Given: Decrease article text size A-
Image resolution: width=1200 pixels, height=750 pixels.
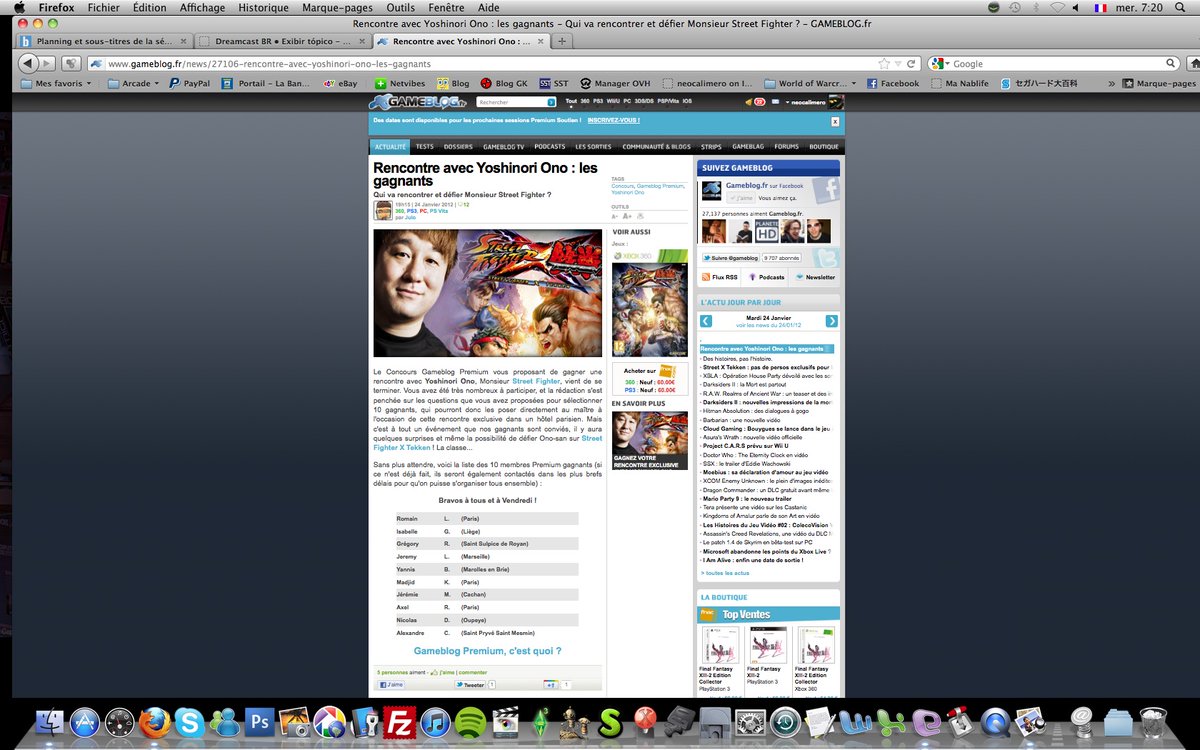Looking at the screenshot, I should pyautogui.click(x=615, y=216).
